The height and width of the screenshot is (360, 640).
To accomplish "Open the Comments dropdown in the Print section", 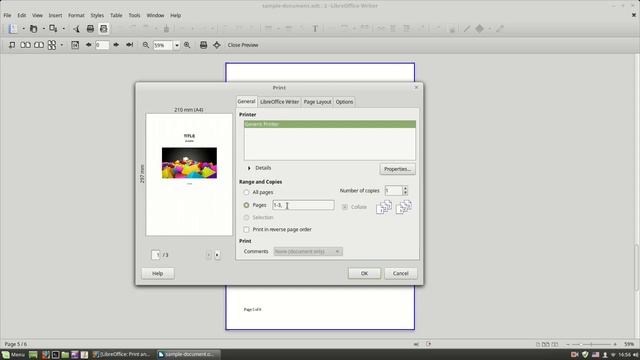I will coord(308,251).
